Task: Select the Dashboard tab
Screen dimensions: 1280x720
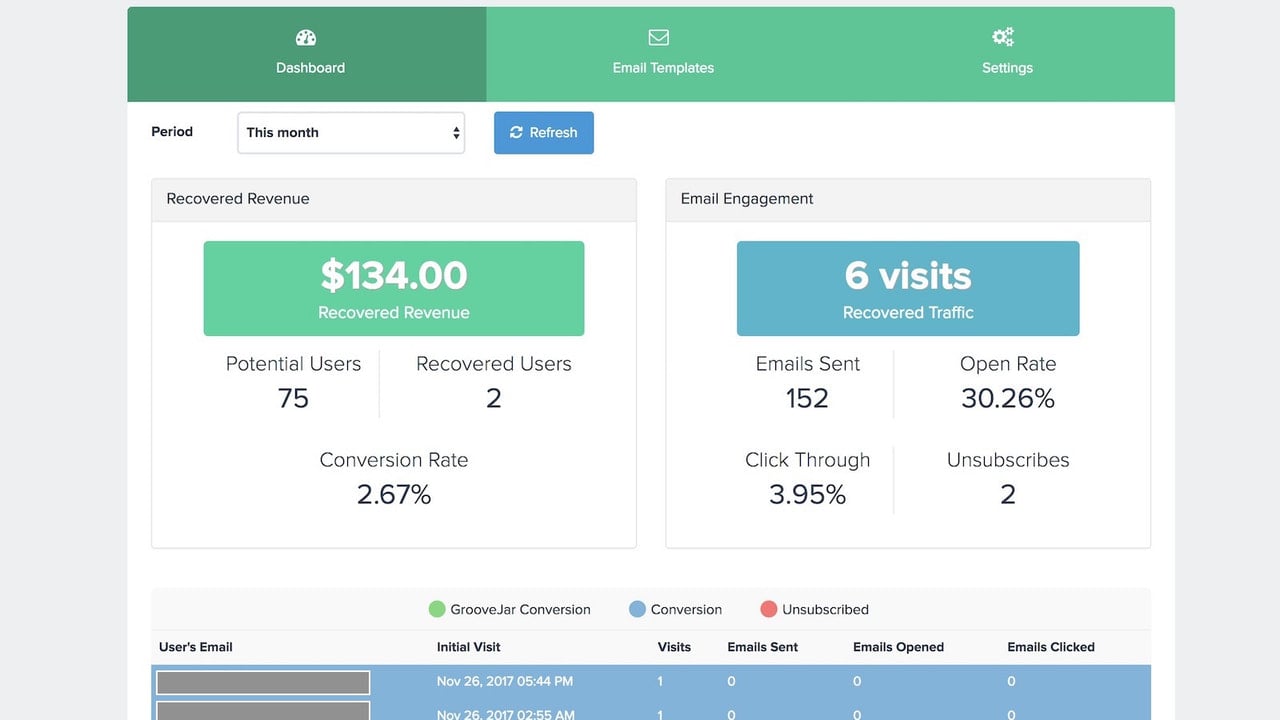Action: 307,54
